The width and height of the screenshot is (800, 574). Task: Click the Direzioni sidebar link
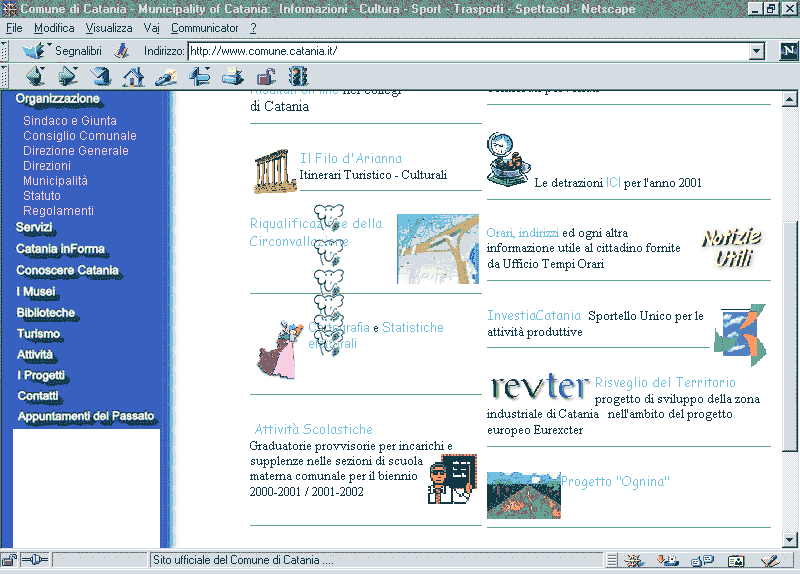coord(47,166)
